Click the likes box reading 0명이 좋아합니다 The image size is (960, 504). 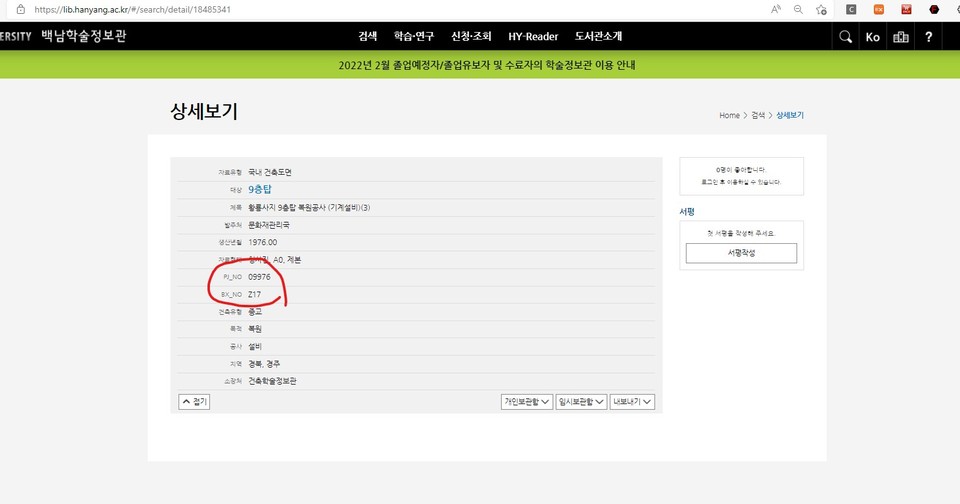[x=741, y=176]
